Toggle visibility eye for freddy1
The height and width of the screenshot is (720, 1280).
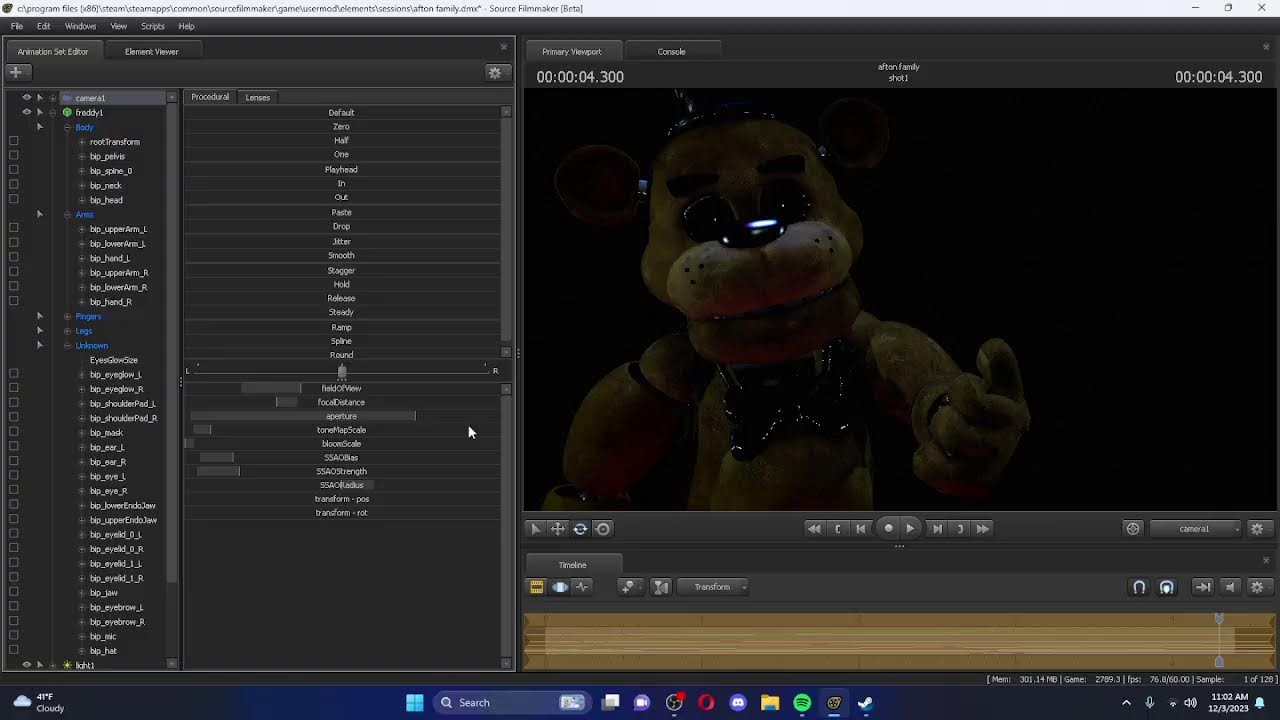[x=27, y=112]
